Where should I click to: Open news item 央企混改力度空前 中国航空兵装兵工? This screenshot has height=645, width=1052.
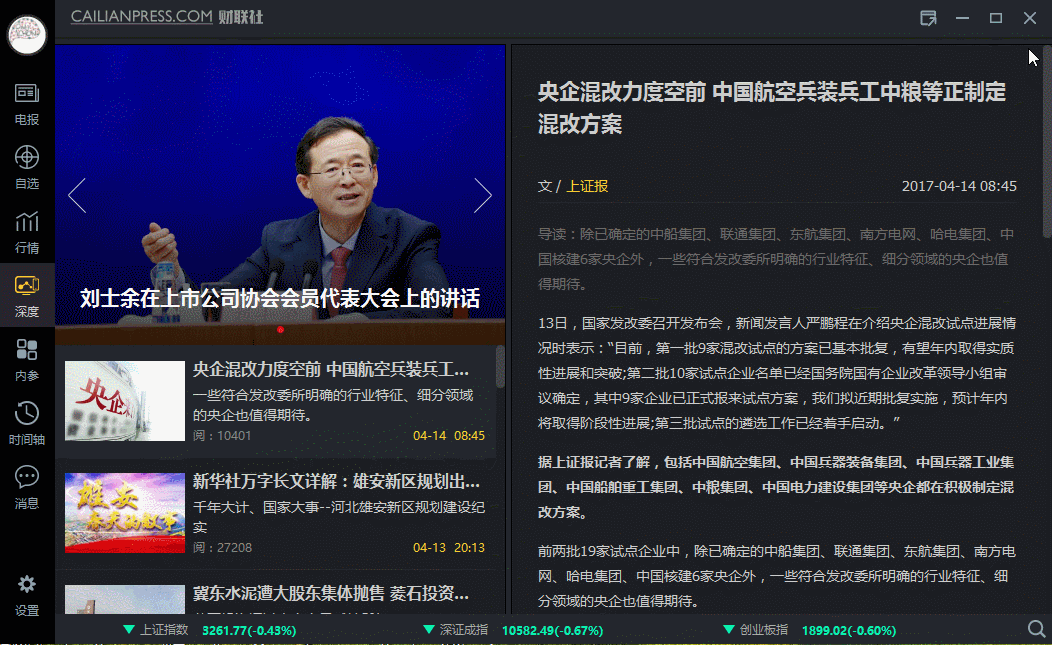point(331,369)
